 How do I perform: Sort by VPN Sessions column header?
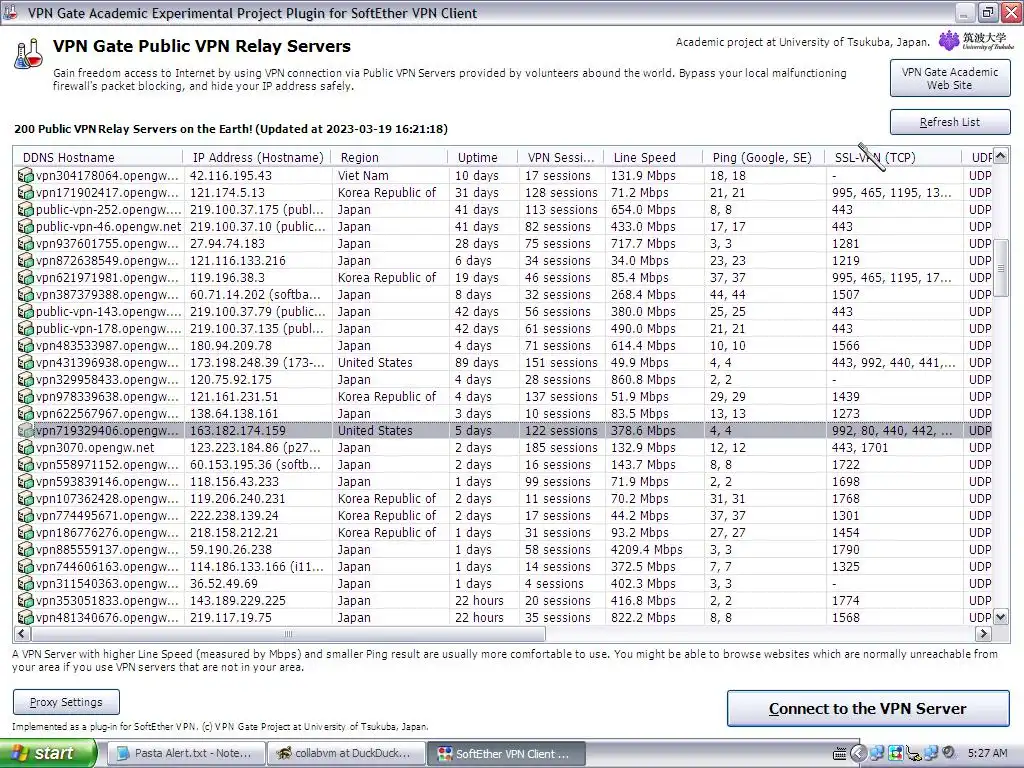coord(561,157)
